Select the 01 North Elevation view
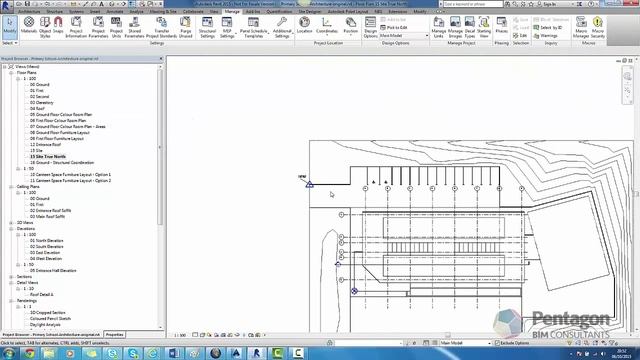The width and height of the screenshot is (640, 360). [47, 241]
